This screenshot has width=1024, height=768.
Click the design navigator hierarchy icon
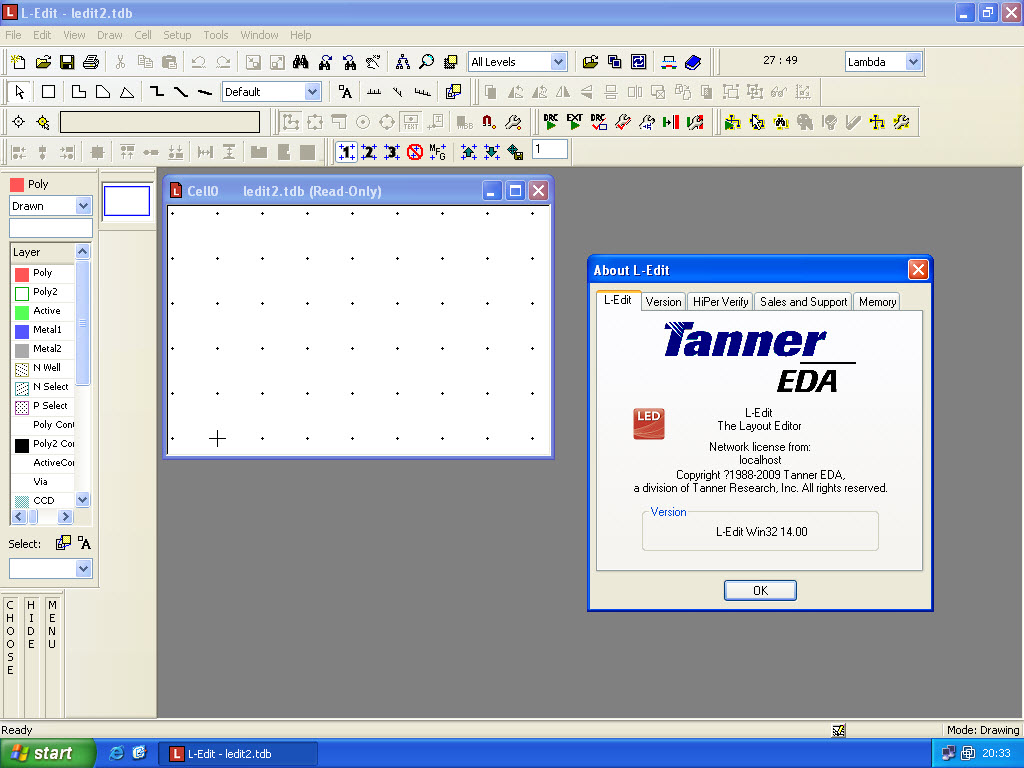(403, 62)
